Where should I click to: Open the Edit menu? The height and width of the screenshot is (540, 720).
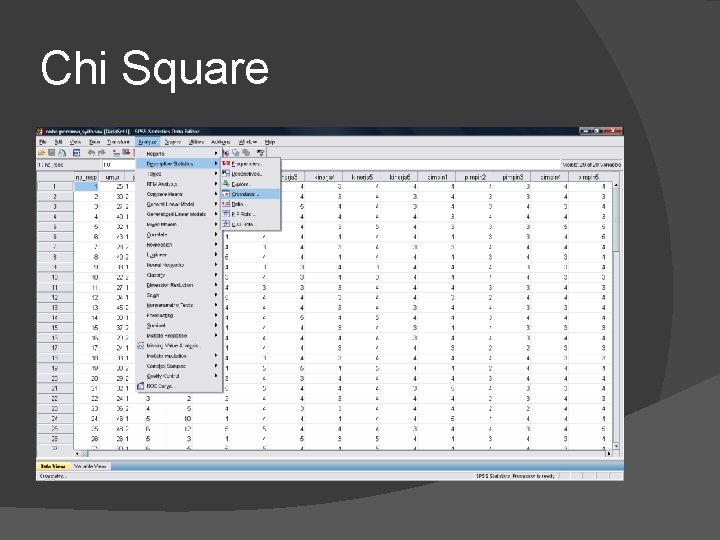coord(58,142)
